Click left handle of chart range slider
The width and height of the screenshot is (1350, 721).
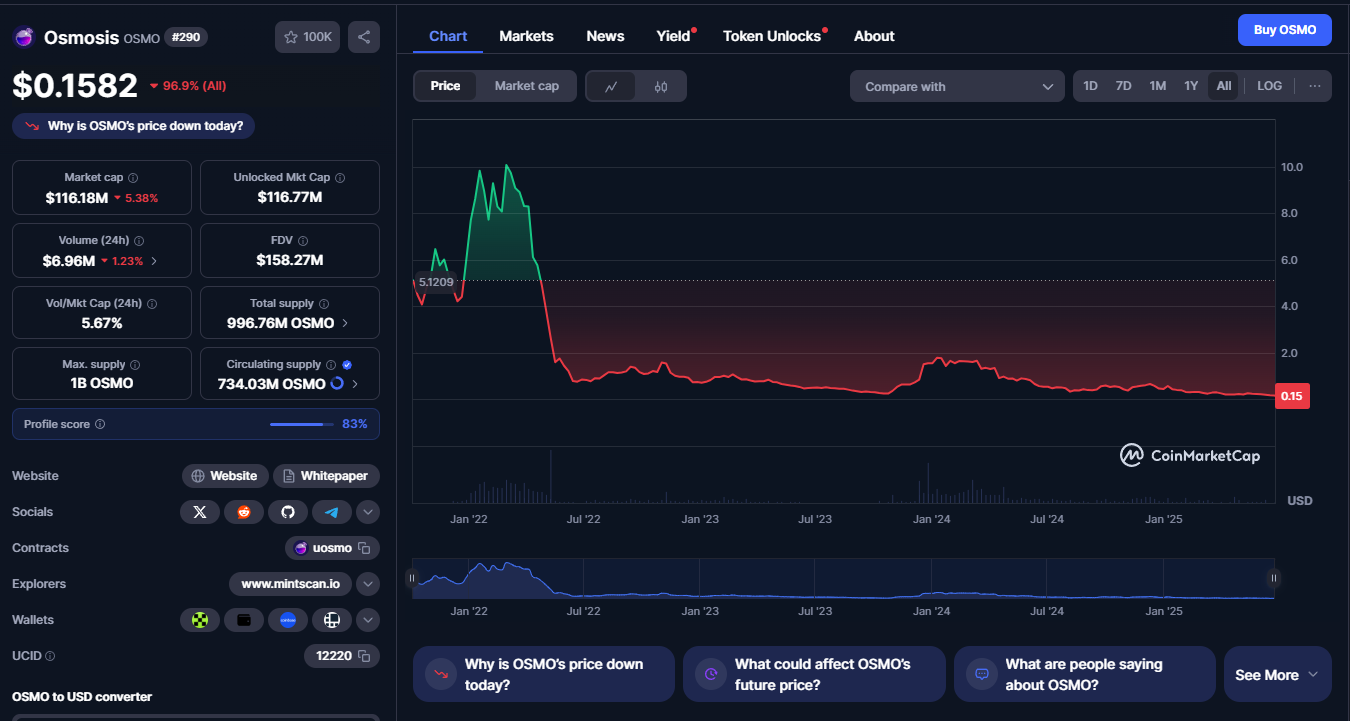pos(411,577)
